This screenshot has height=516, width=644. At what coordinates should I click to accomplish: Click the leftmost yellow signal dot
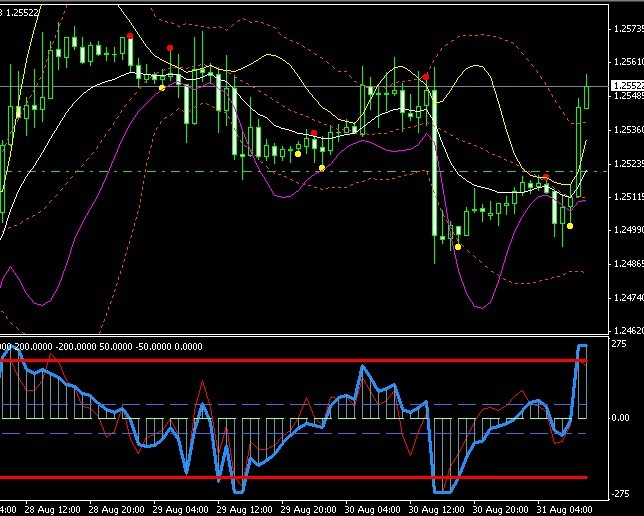(x=162, y=88)
